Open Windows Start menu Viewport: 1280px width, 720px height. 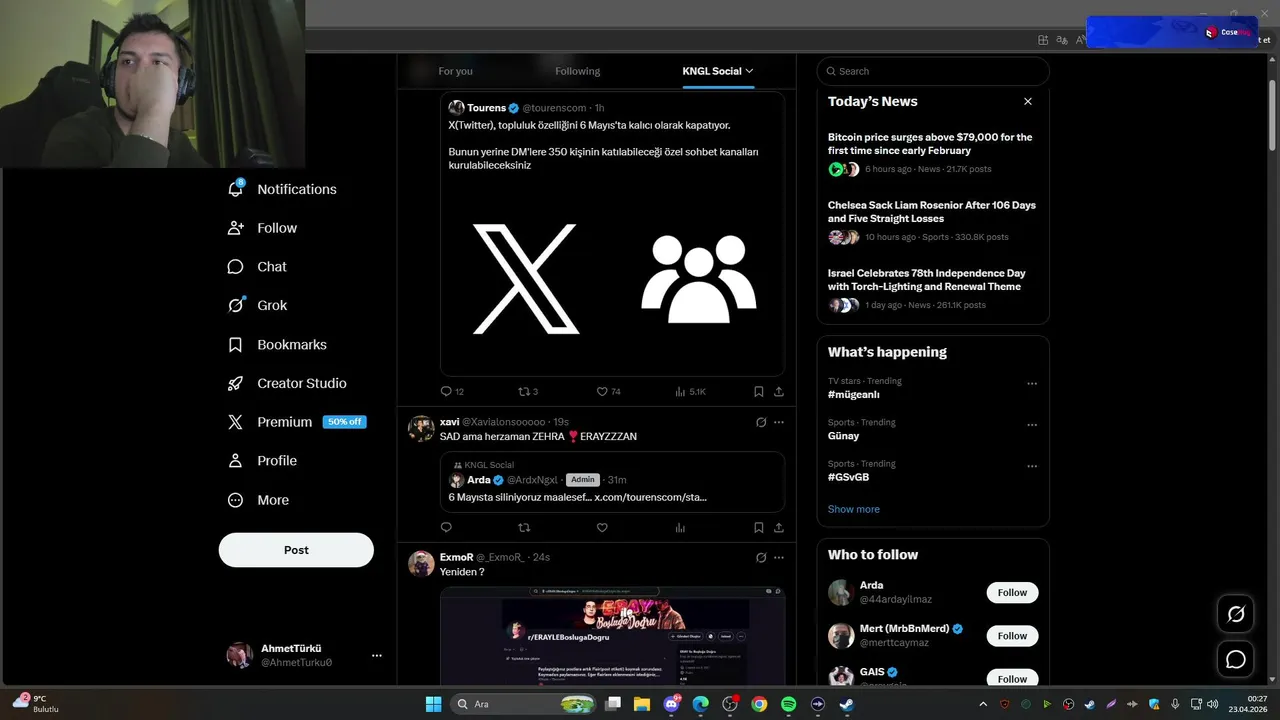(433, 704)
